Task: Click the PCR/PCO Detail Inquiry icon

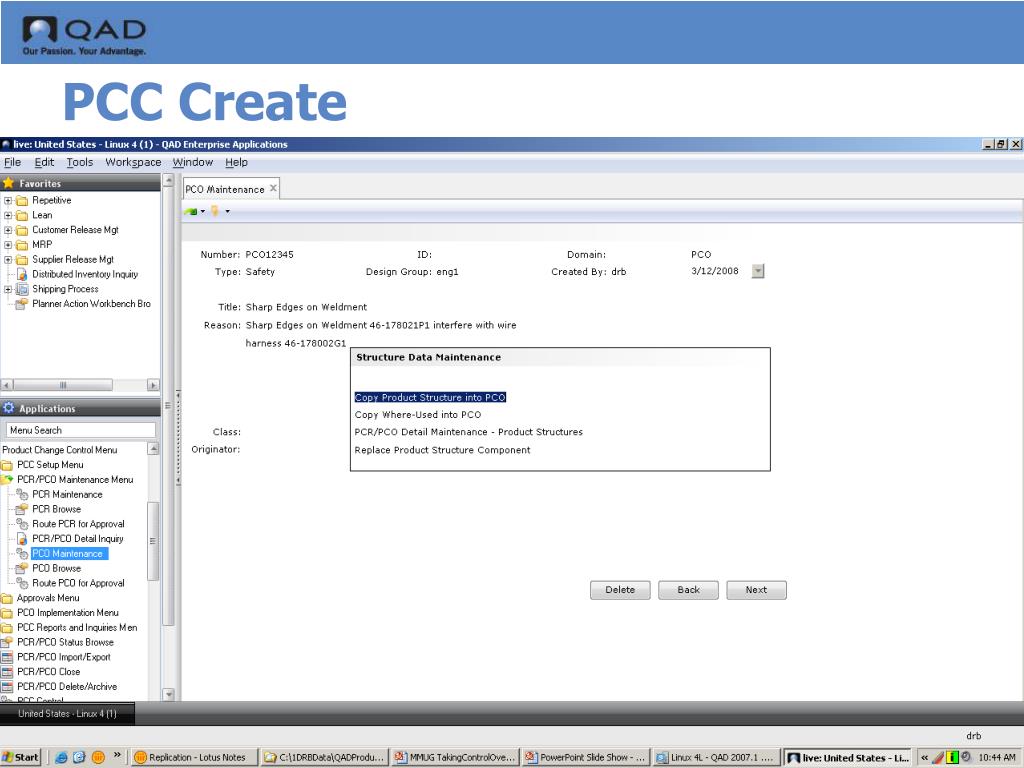Action: click(22, 539)
